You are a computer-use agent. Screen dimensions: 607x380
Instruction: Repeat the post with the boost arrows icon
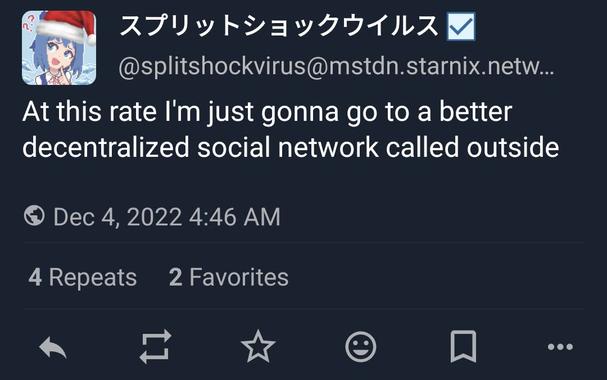click(155, 346)
